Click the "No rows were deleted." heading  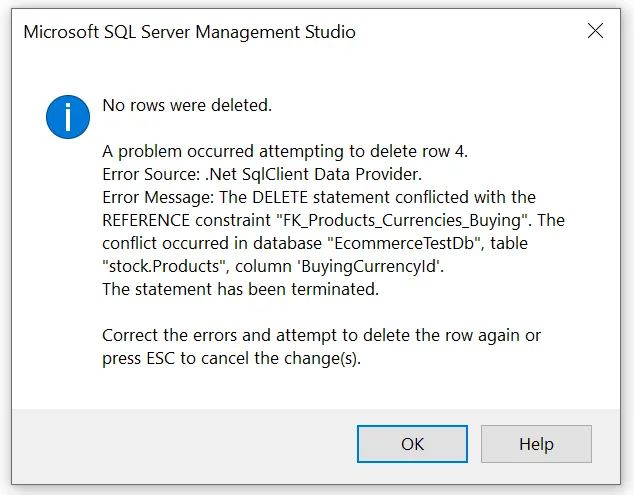187,105
